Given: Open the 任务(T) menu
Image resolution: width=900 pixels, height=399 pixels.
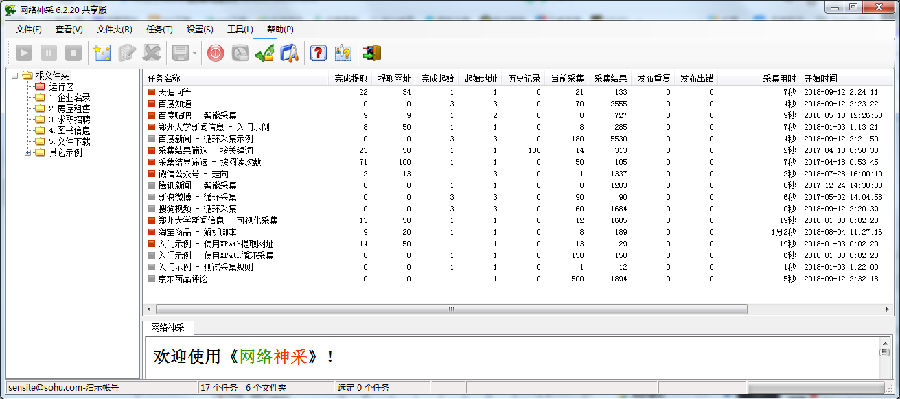Looking at the screenshot, I should click(x=159, y=29).
